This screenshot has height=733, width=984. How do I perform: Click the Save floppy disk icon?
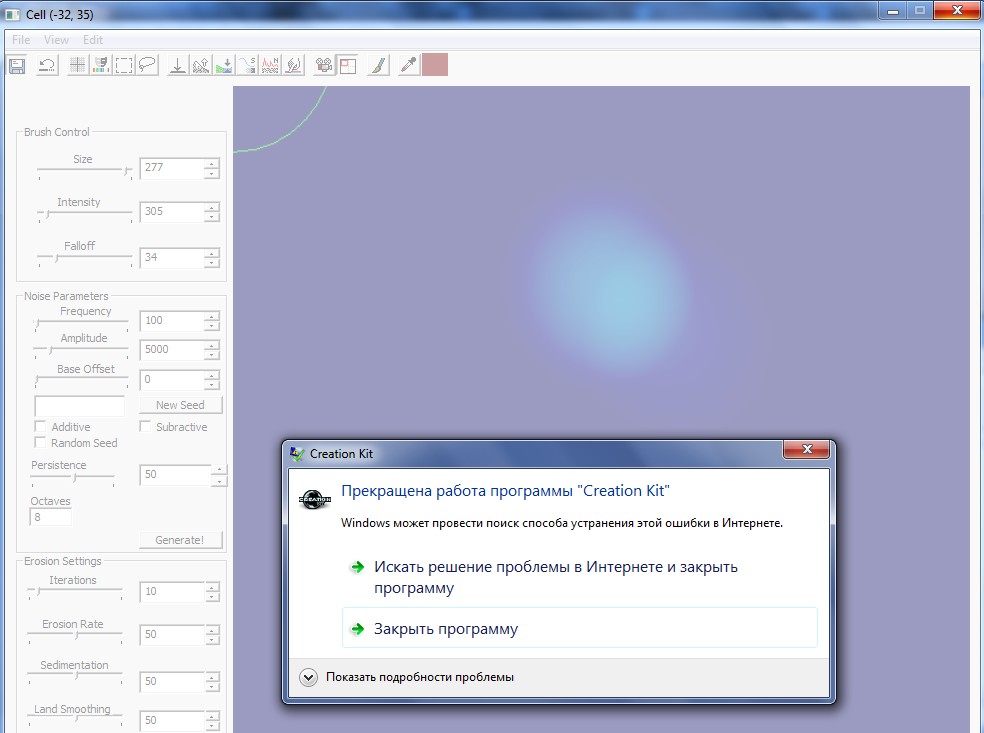tap(17, 65)
